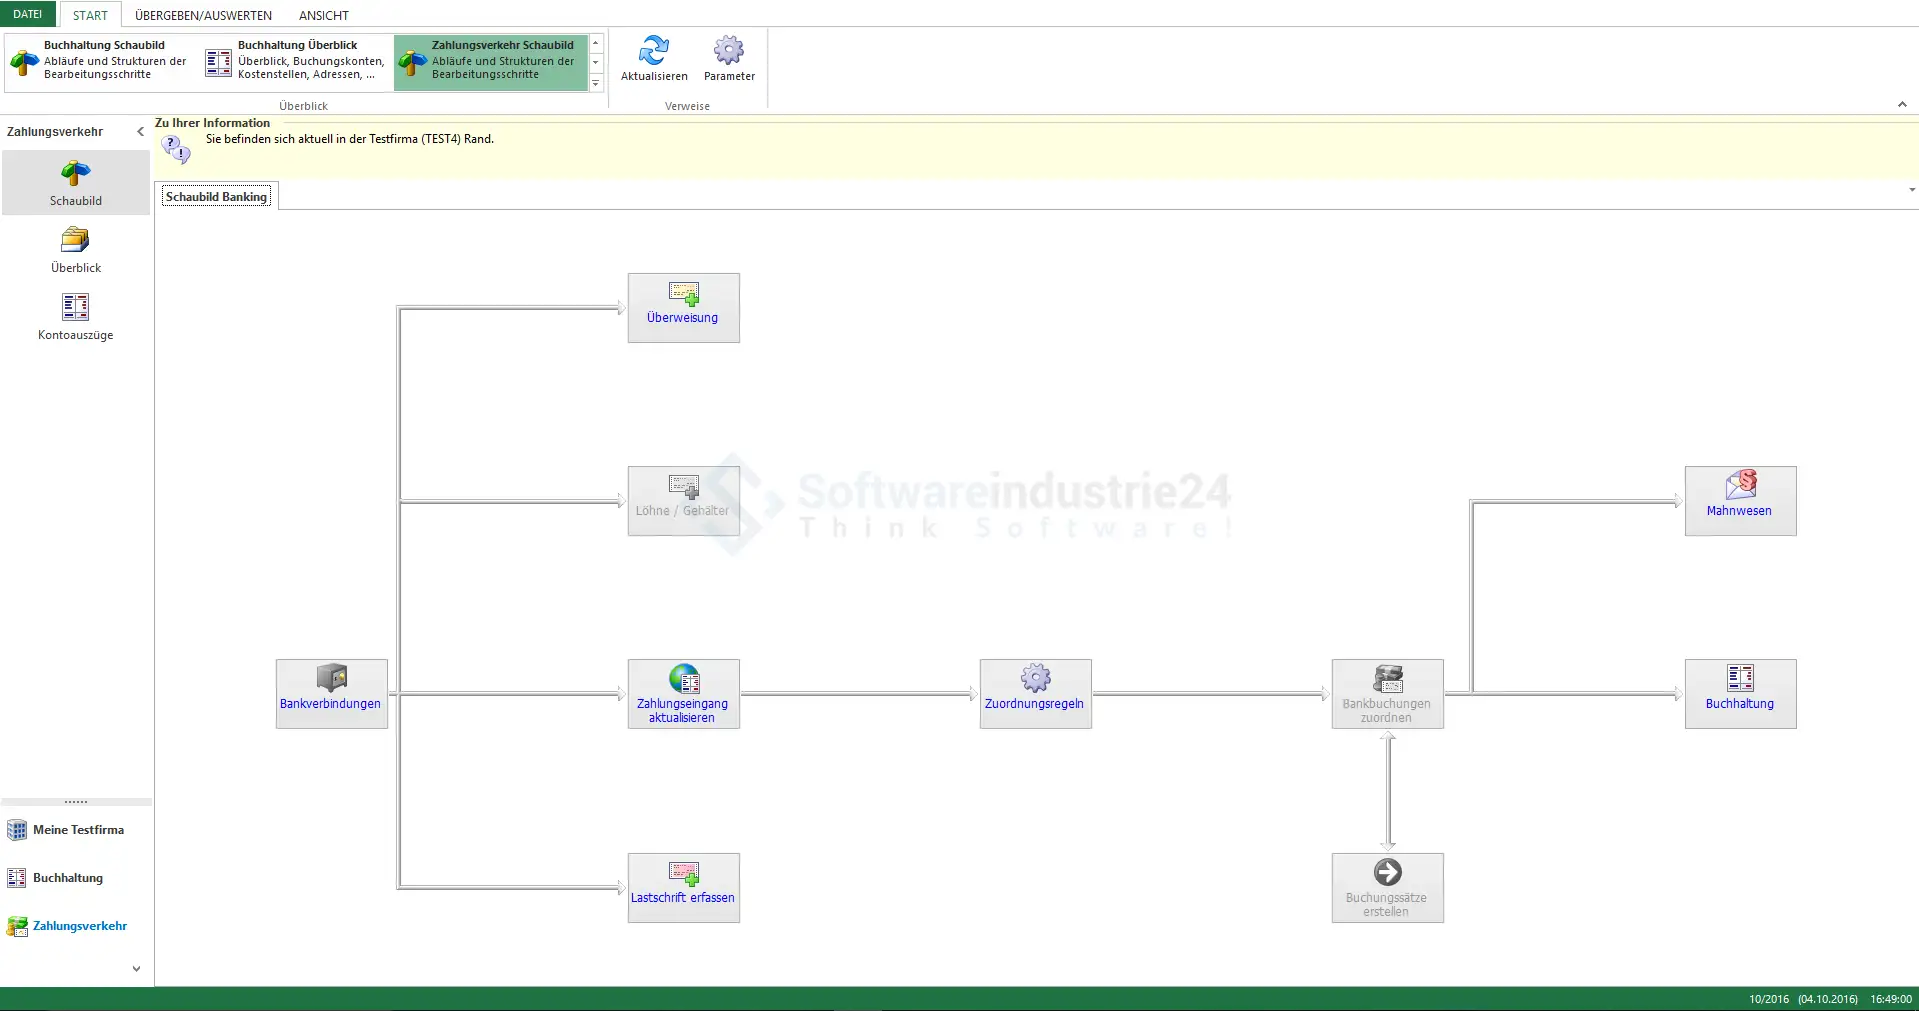Open the Parameter gear icon
The width and height of the screenshot is (1919, 1011).
click(729, 51)
